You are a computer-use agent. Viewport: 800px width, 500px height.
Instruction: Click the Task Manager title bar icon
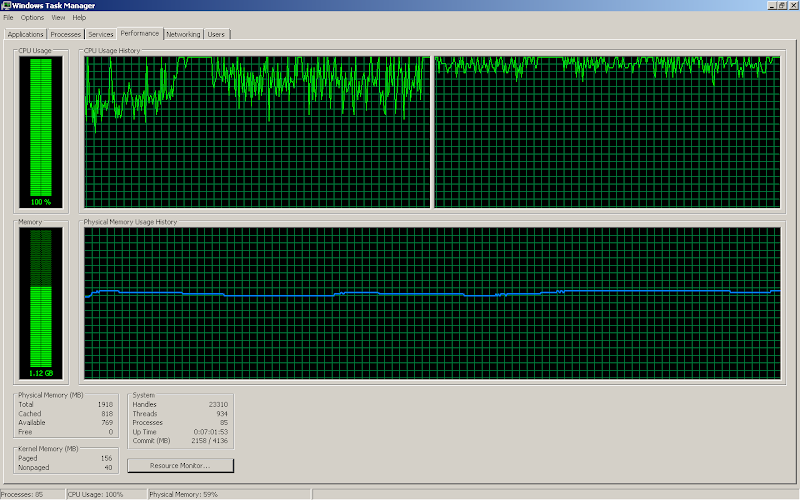(6, 6)
